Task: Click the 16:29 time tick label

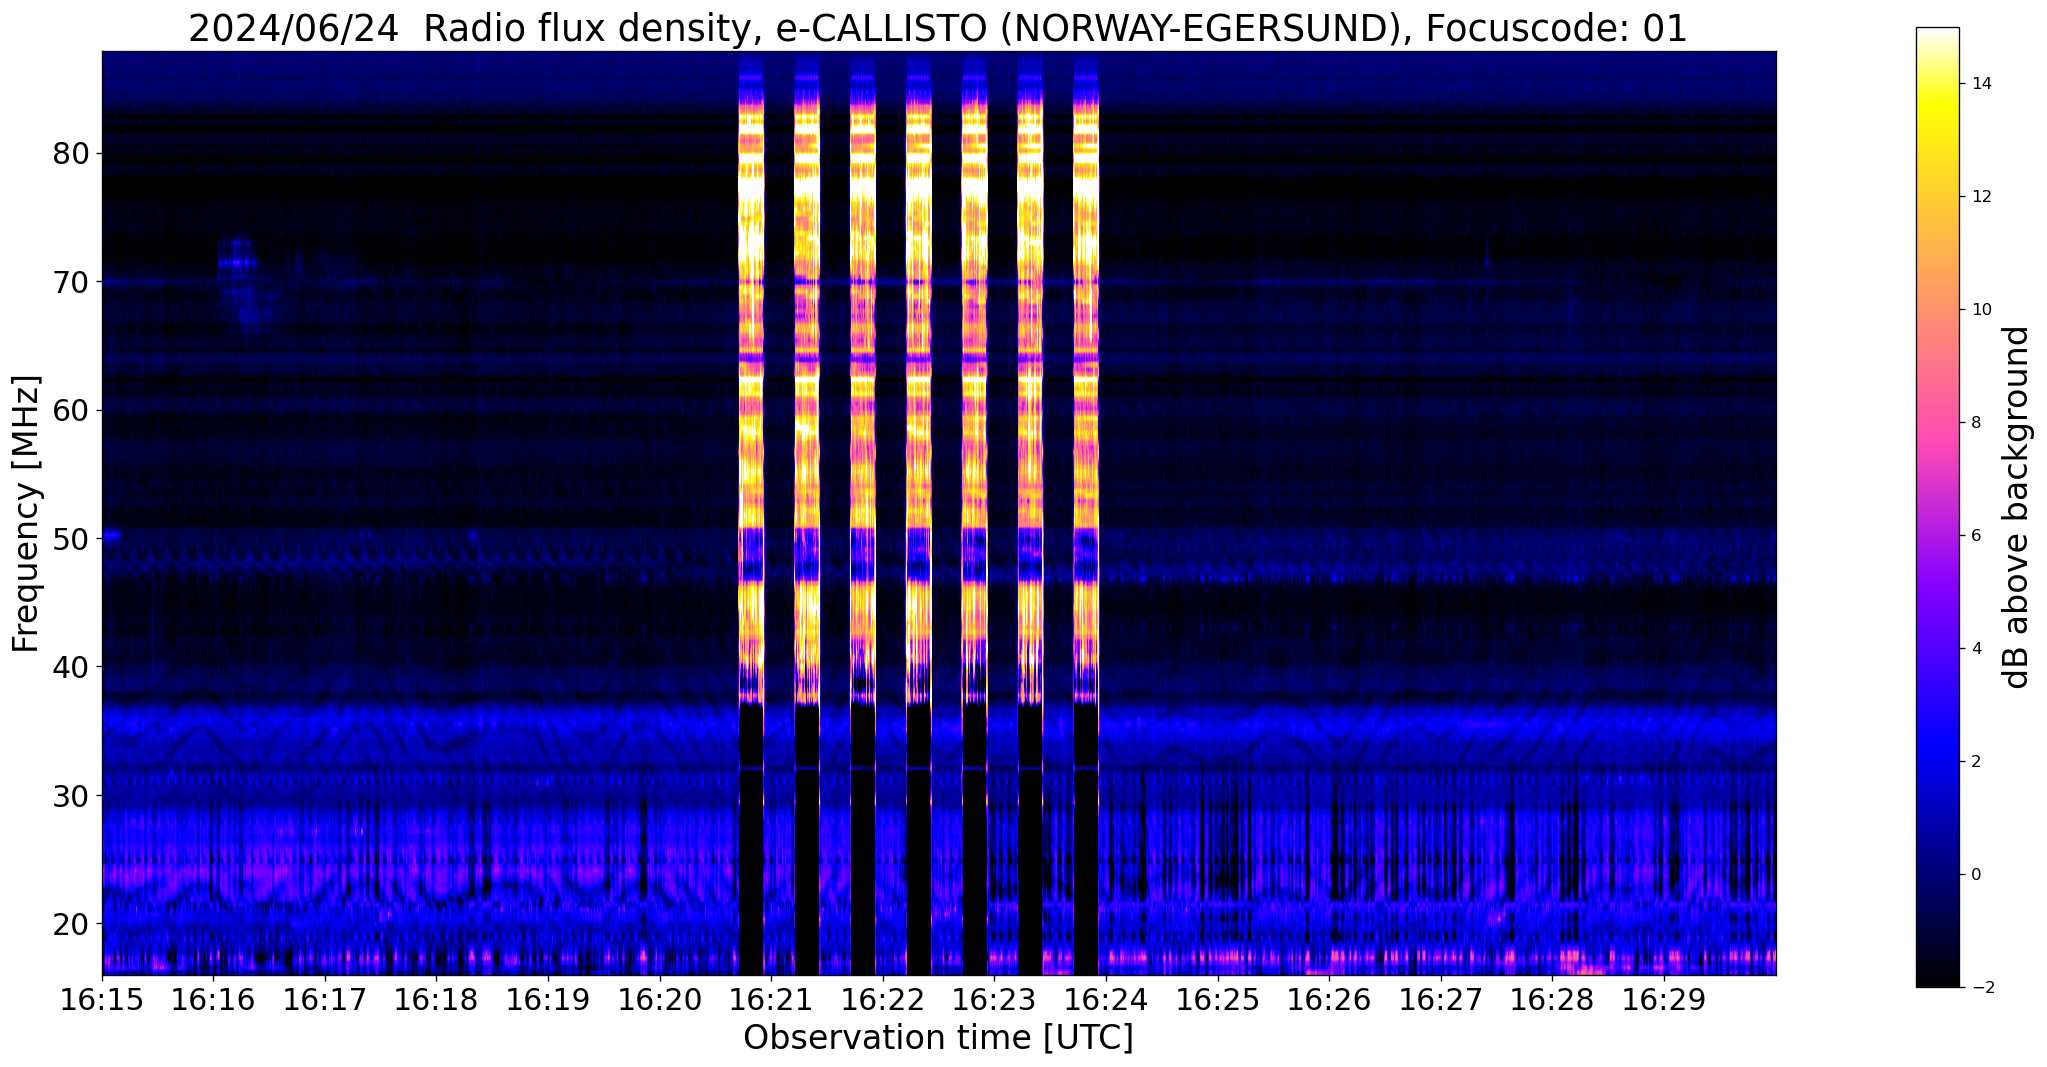Action: pyautogui.click(x=1664, y=999)
